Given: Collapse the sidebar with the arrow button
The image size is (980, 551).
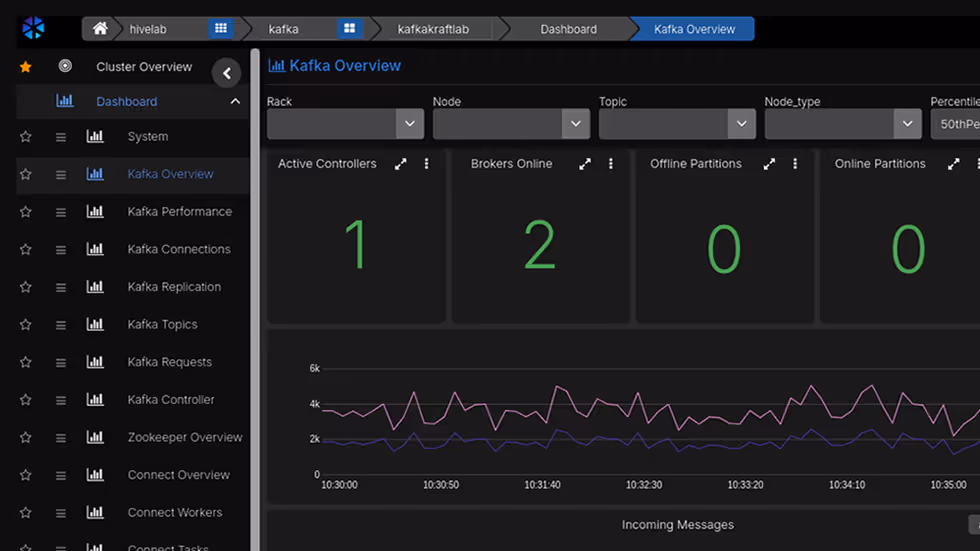Looking at the screenshot, I should pos(227,73).
